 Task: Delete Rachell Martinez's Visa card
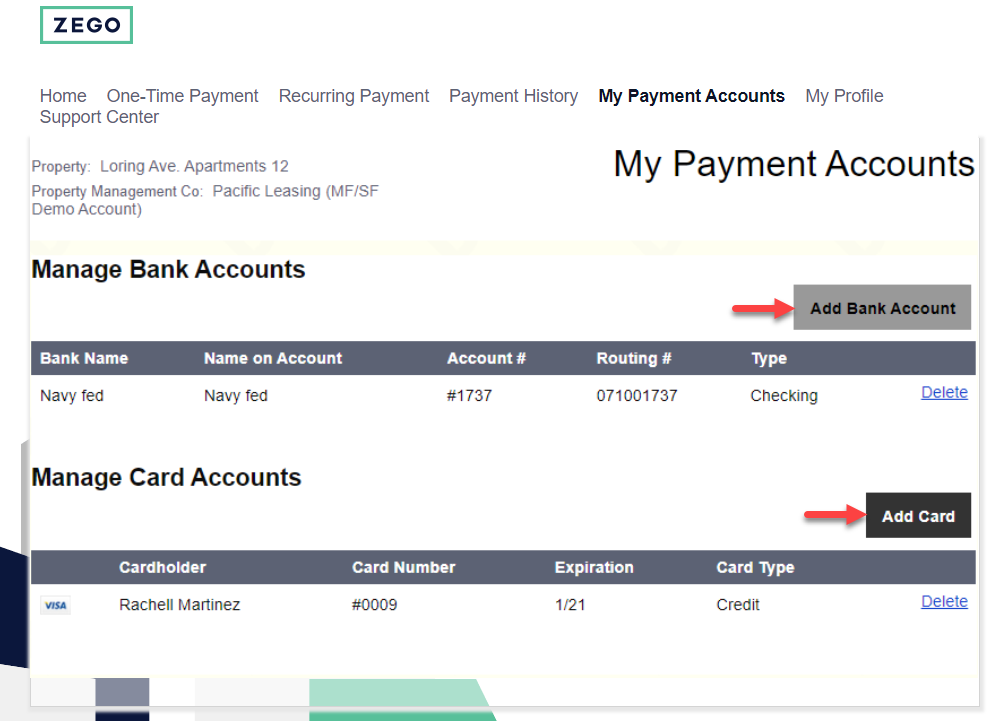tap(944, 601)
